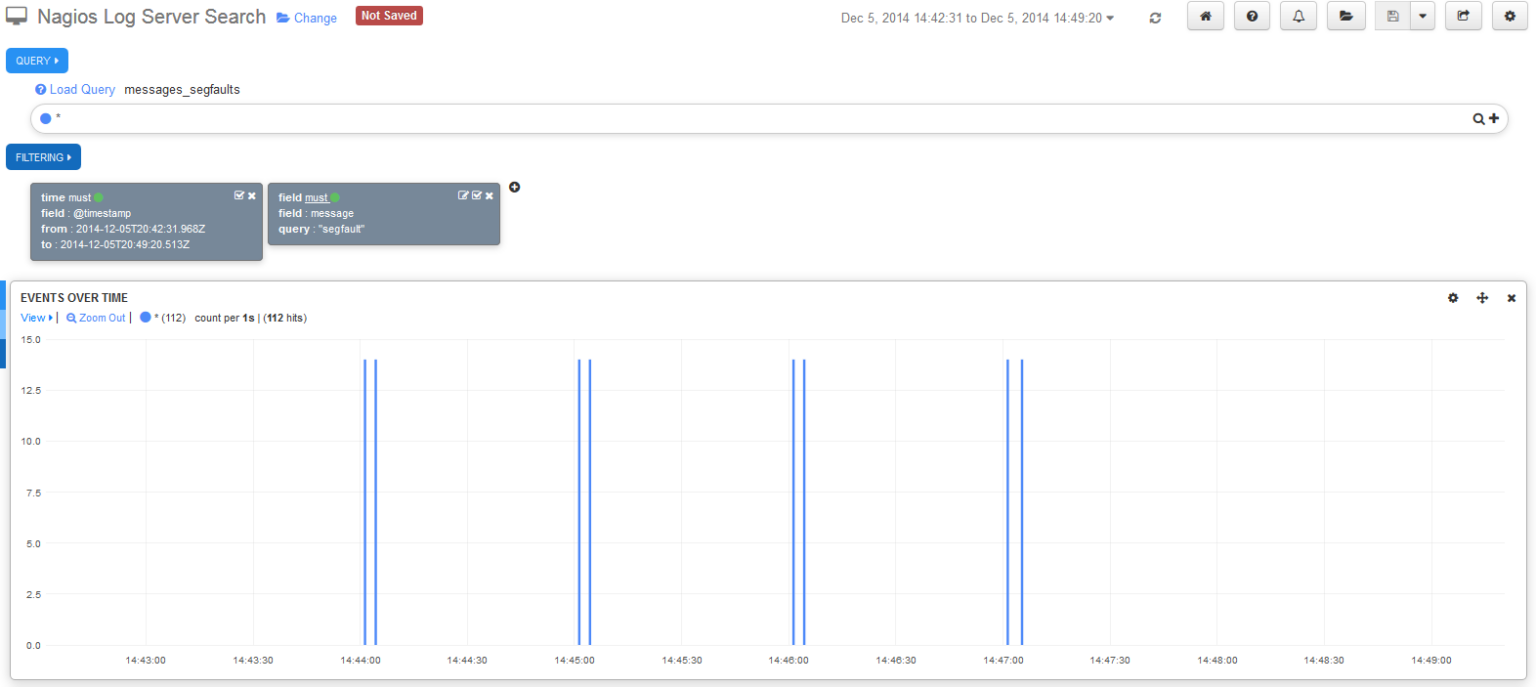
Task: Click the share dashboard icon
Action: (1463, 17)
